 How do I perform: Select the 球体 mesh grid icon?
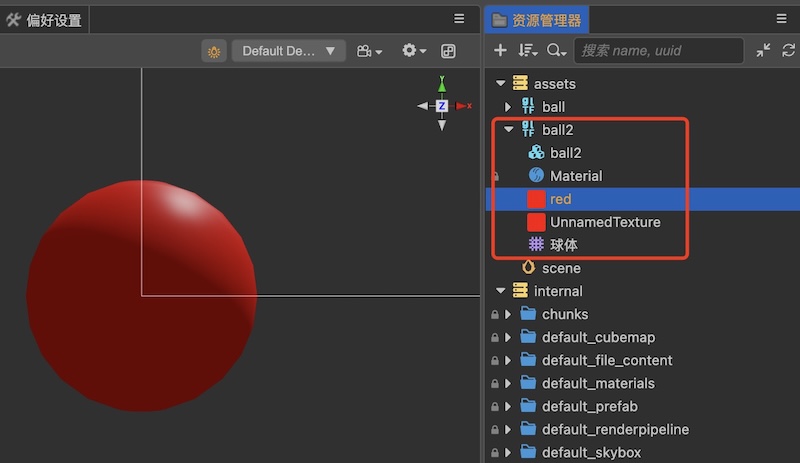[x=536, y=244]
